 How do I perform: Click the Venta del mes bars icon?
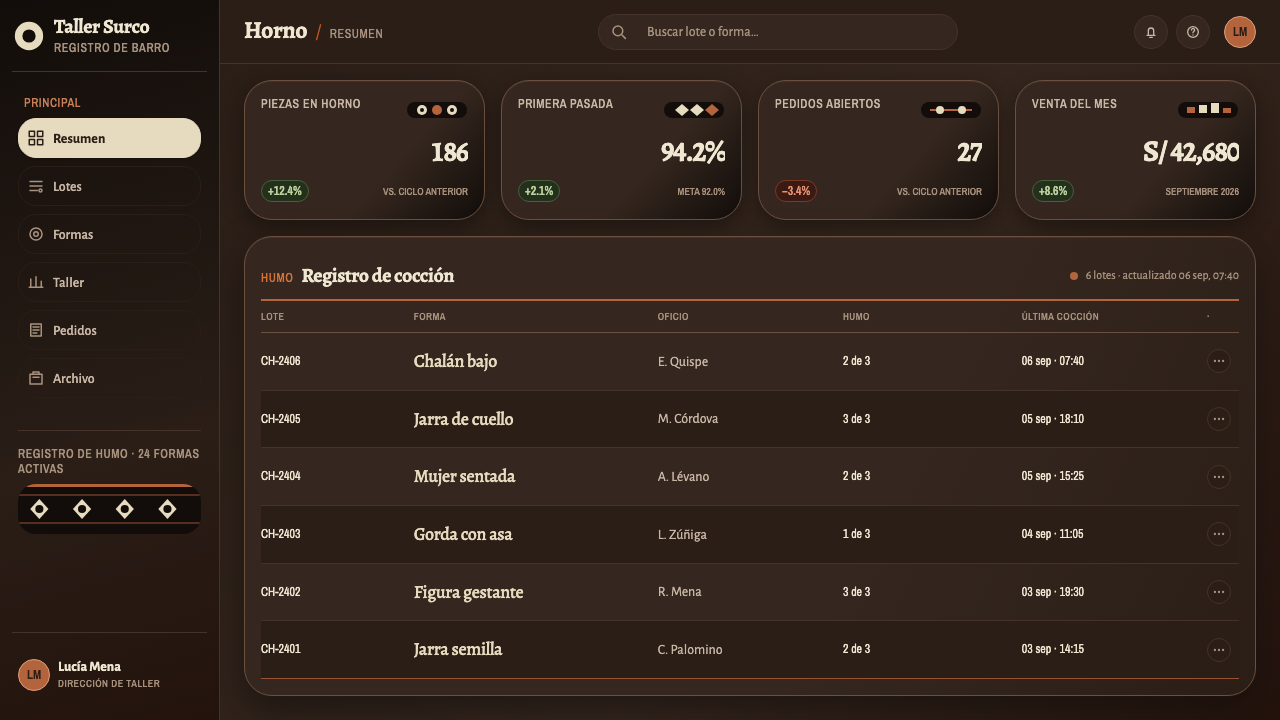[1208, 110]
